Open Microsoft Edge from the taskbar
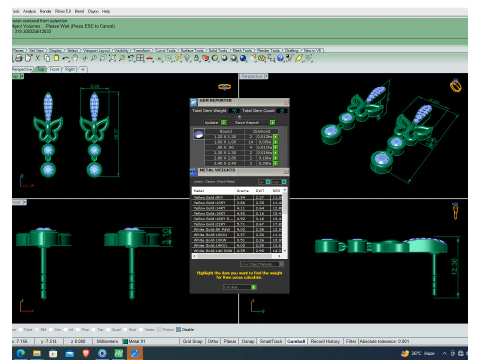Image resolution: width=480 pixels, height=360 pixels. pyautogui.click(x=21, y=353)
